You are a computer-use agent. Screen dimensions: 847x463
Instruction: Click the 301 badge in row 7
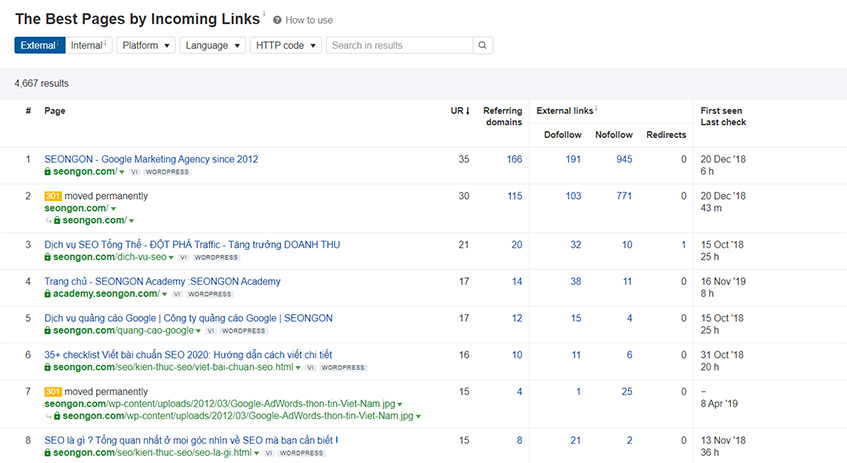pyautogui.click(x=53, y=392)
